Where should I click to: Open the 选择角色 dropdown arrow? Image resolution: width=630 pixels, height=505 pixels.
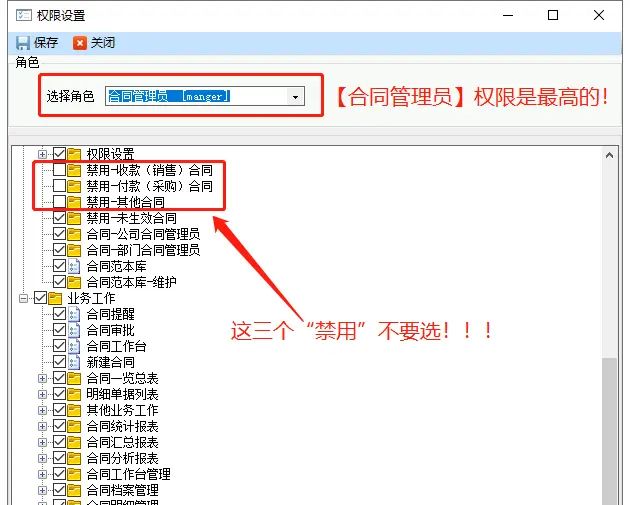pos(295,97)
